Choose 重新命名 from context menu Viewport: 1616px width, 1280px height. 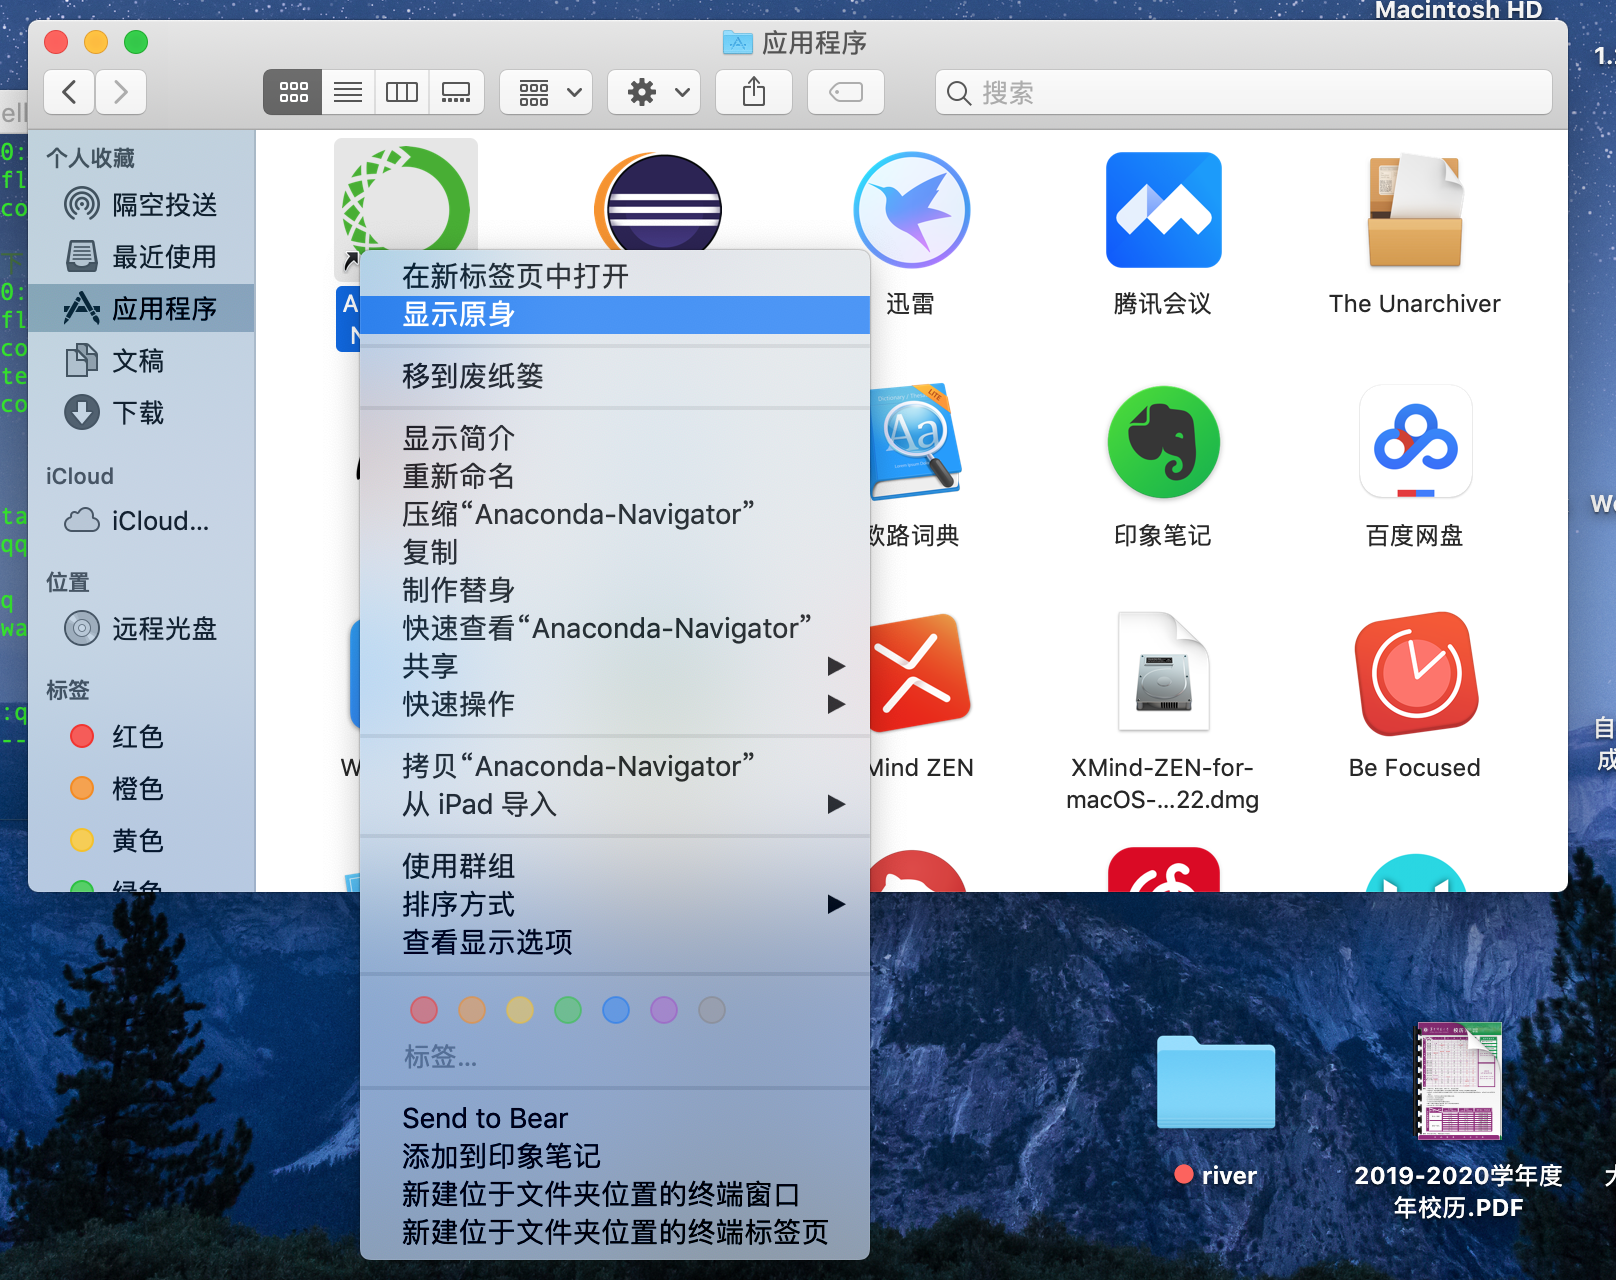[x=614, y=476]
